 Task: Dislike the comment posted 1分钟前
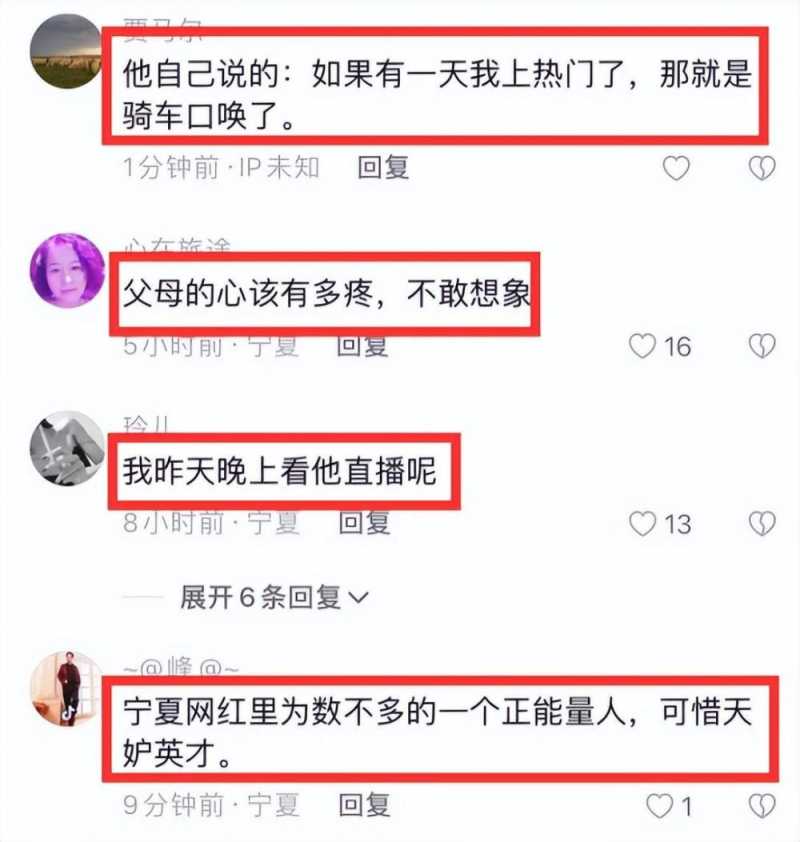coord(762,168)
